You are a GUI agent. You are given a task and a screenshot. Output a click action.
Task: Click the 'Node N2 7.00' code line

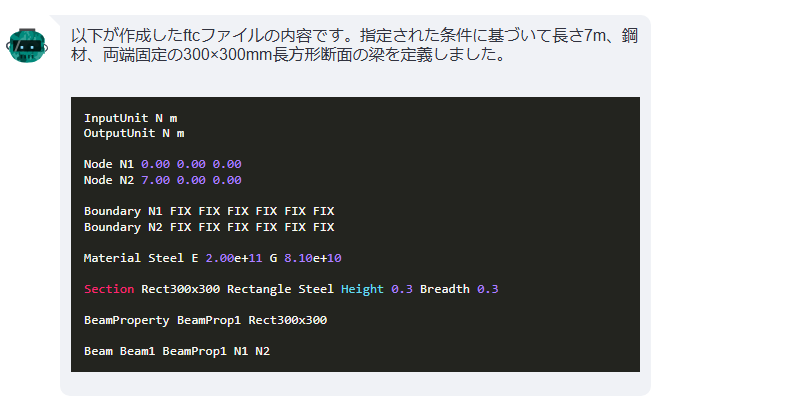click(163, 180)
